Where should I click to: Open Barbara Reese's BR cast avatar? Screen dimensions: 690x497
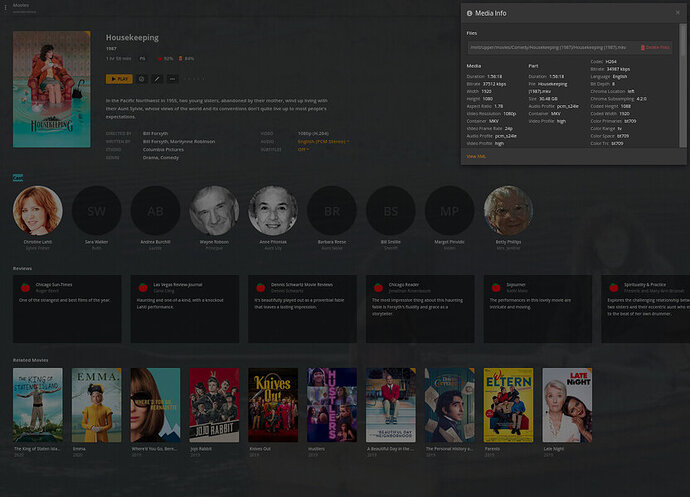(x=332, y=210)
